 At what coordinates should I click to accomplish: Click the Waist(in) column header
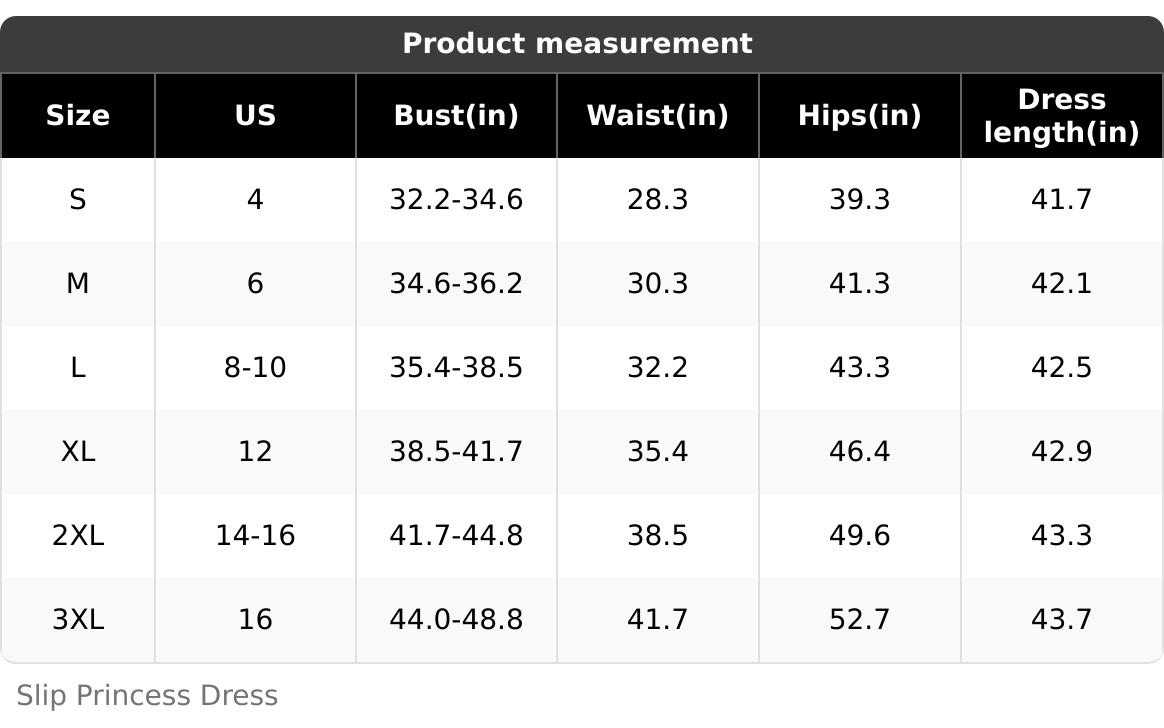pyautogui.click(x=658, y=116)
